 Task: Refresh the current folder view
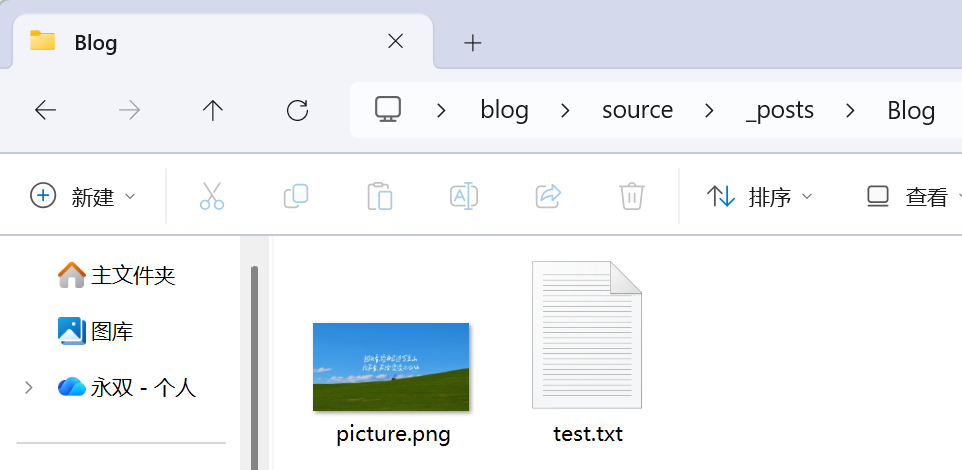coord(297,110)
